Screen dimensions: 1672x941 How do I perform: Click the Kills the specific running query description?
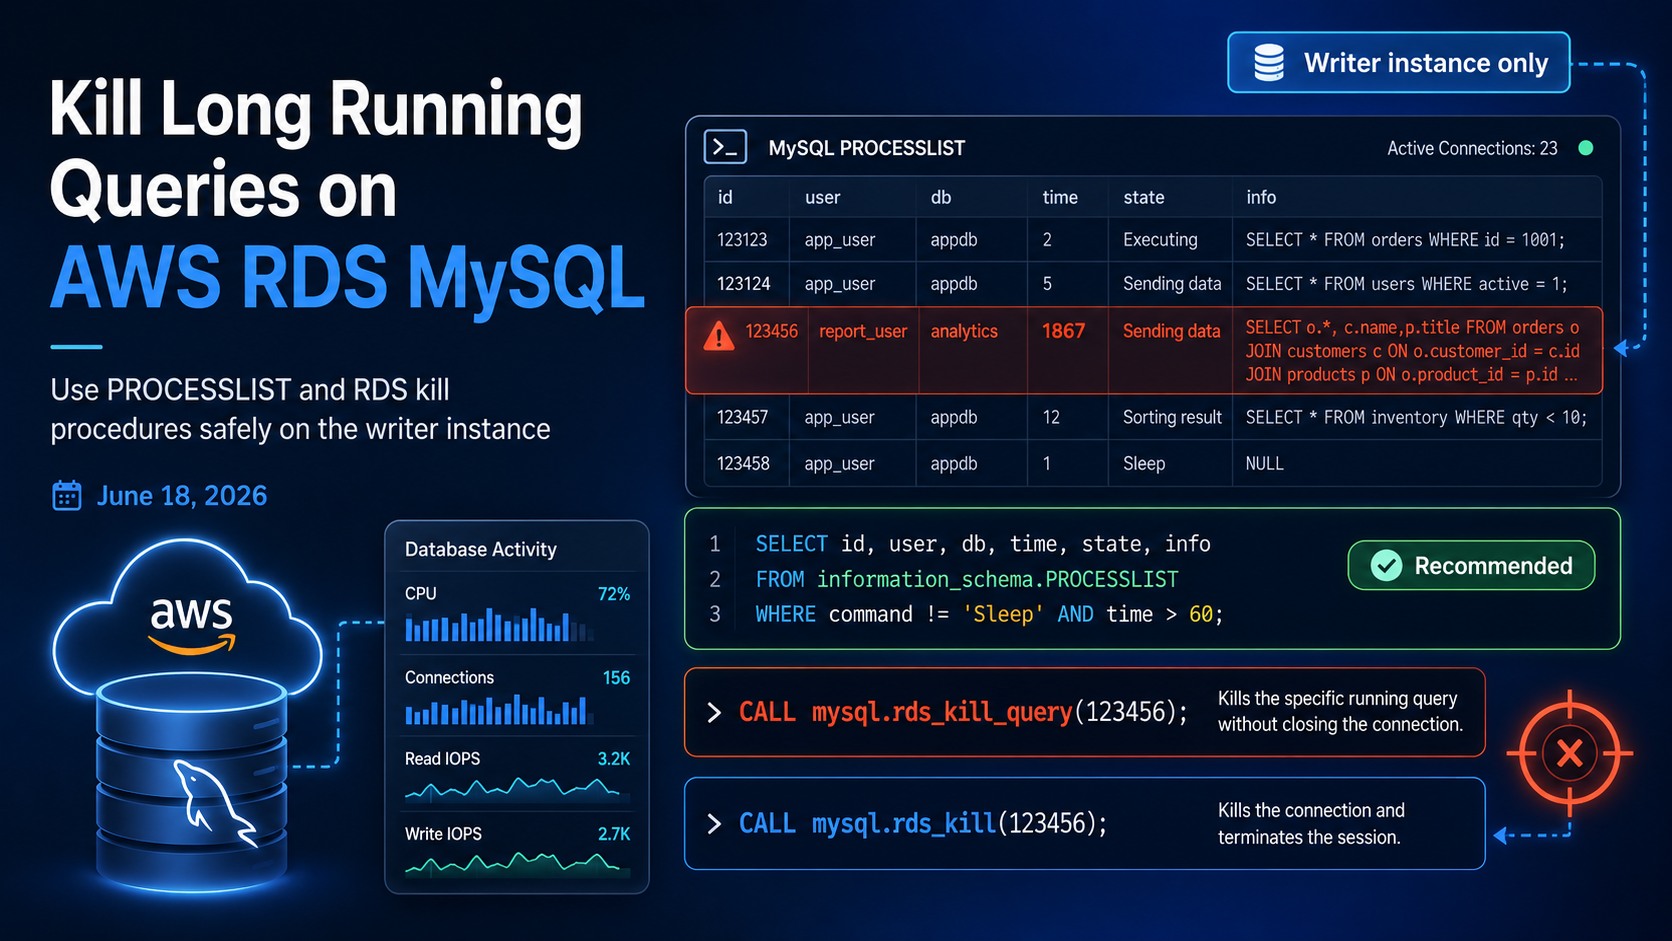point(1340,711)
